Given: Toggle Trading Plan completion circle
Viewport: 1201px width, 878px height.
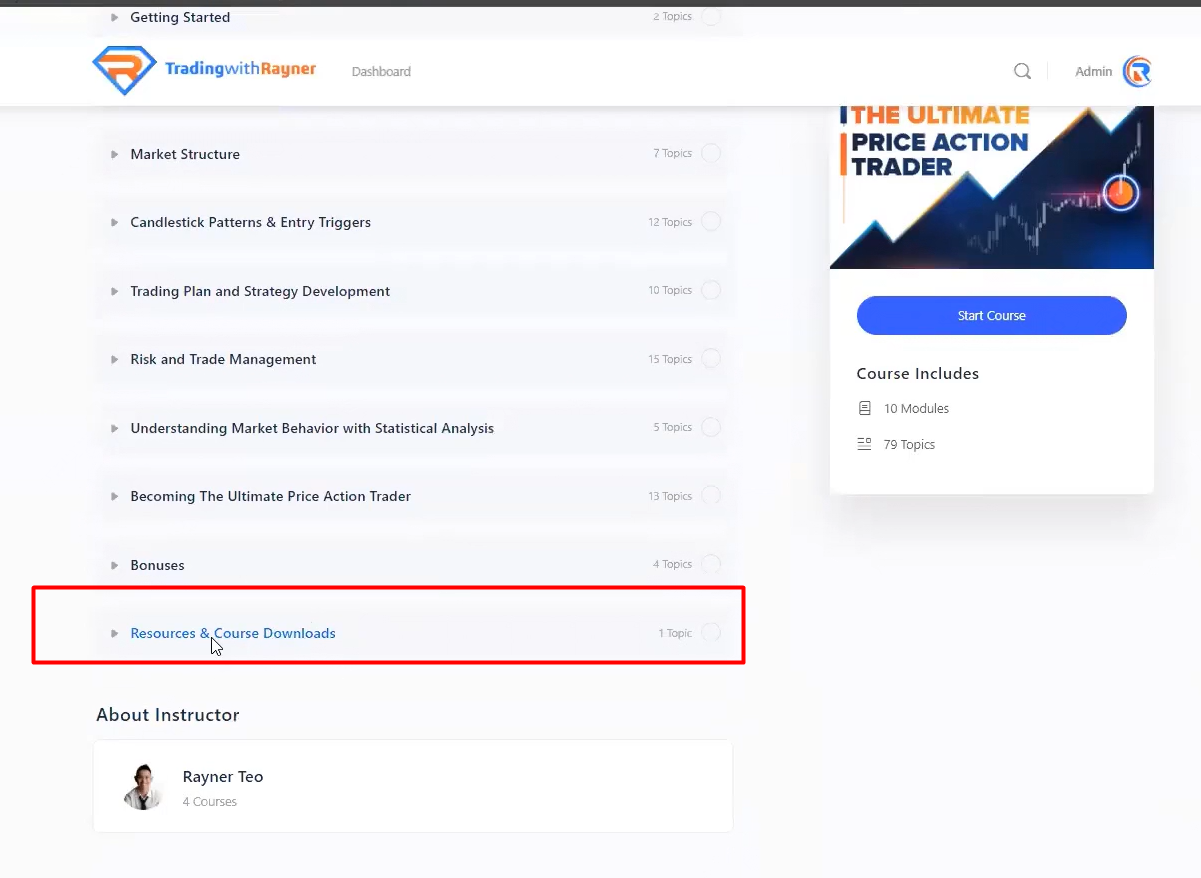Looking at the screenshot, I should 711,290.
